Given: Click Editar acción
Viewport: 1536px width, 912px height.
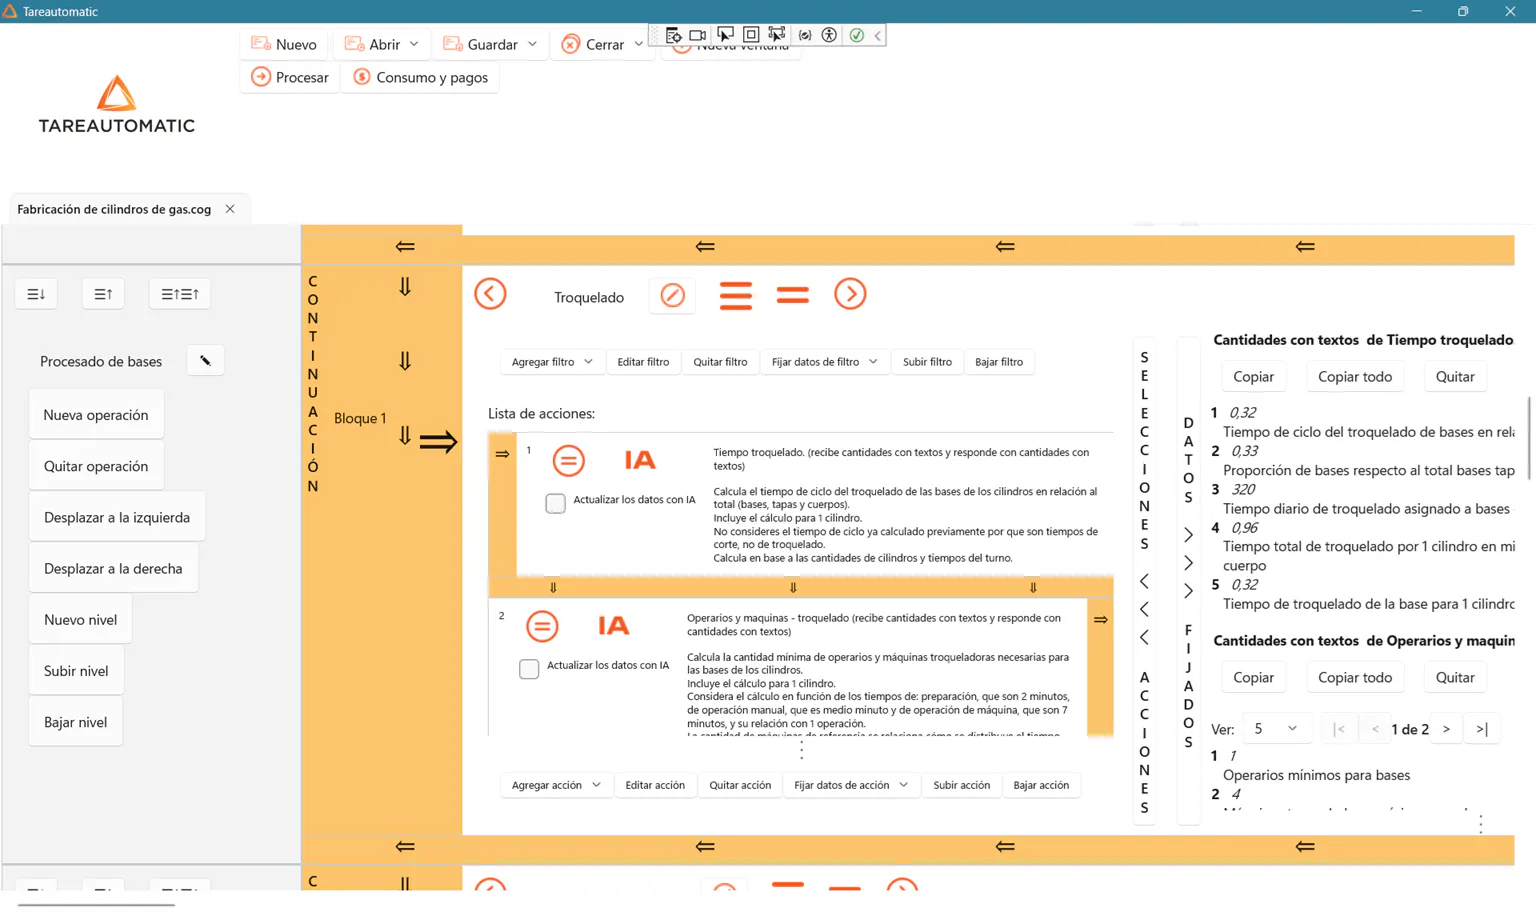Looking at the screenshot, I should [x=655, y=785].
